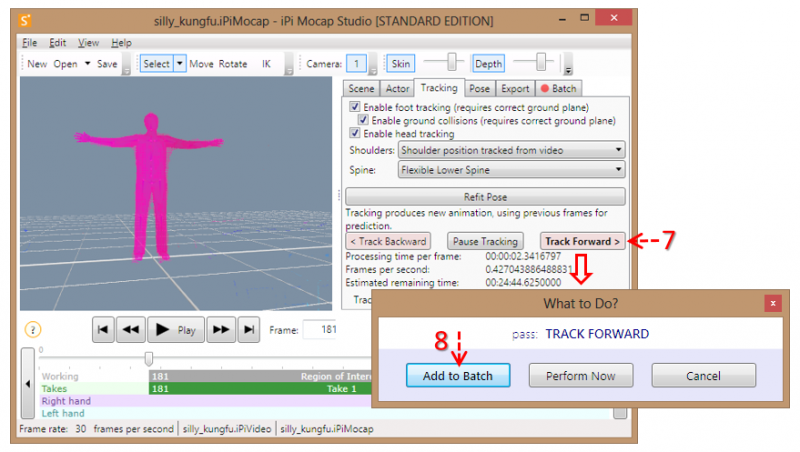Click Cancel in What to Do dialog
The height and width of the screenshot is (452, 800).
point(703,375)
